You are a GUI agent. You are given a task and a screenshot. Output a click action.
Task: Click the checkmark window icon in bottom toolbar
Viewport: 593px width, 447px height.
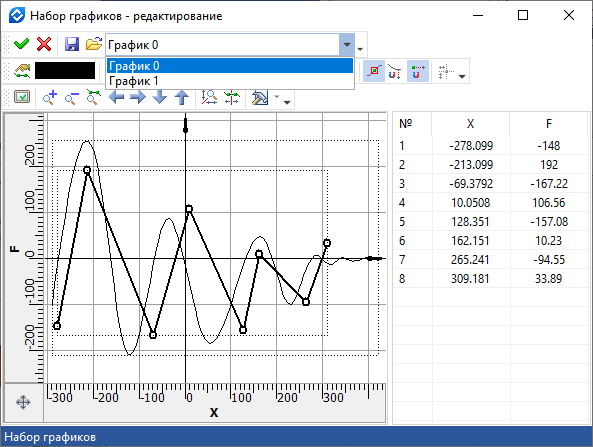(22, 97)
